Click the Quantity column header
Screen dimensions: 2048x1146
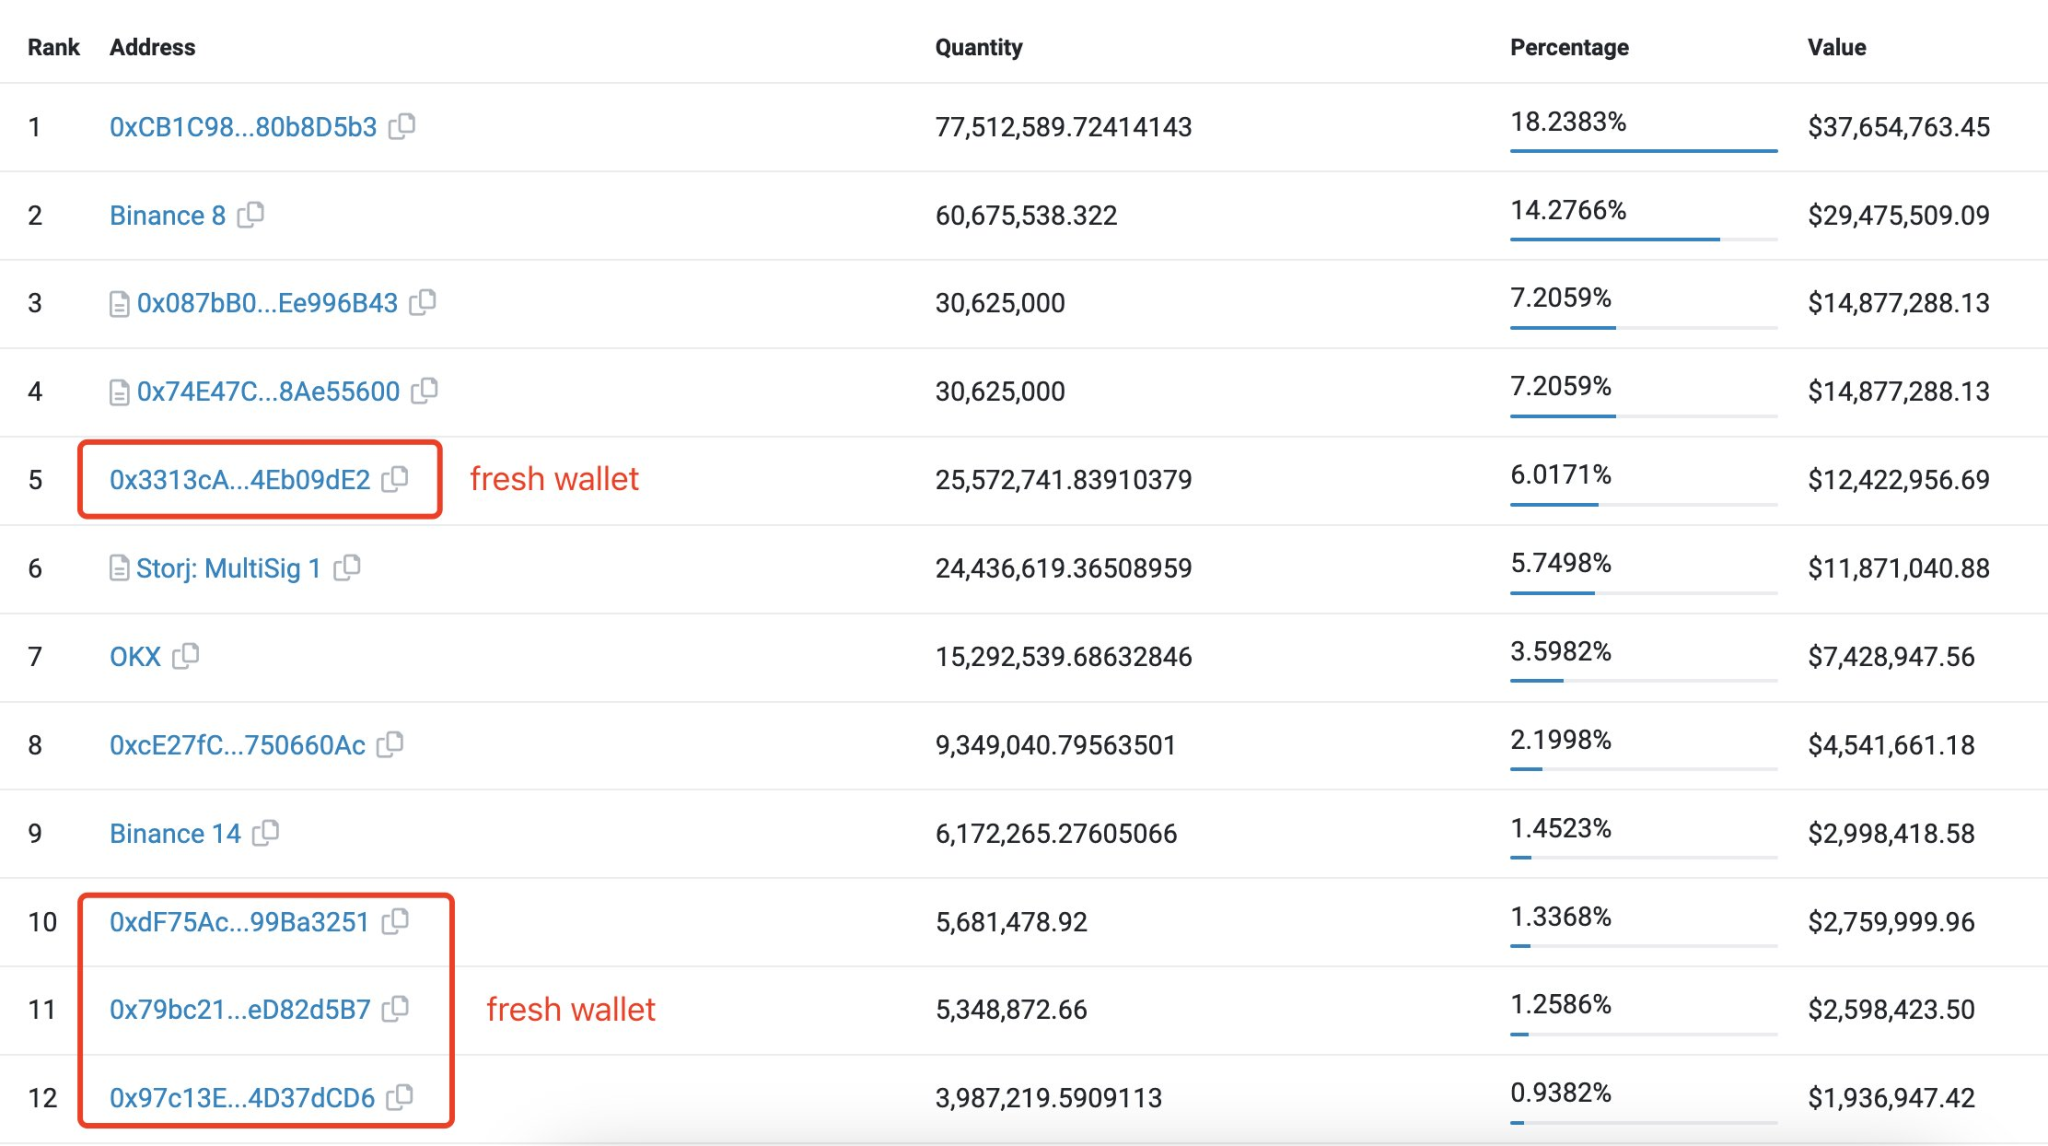(x=978, y=47)
